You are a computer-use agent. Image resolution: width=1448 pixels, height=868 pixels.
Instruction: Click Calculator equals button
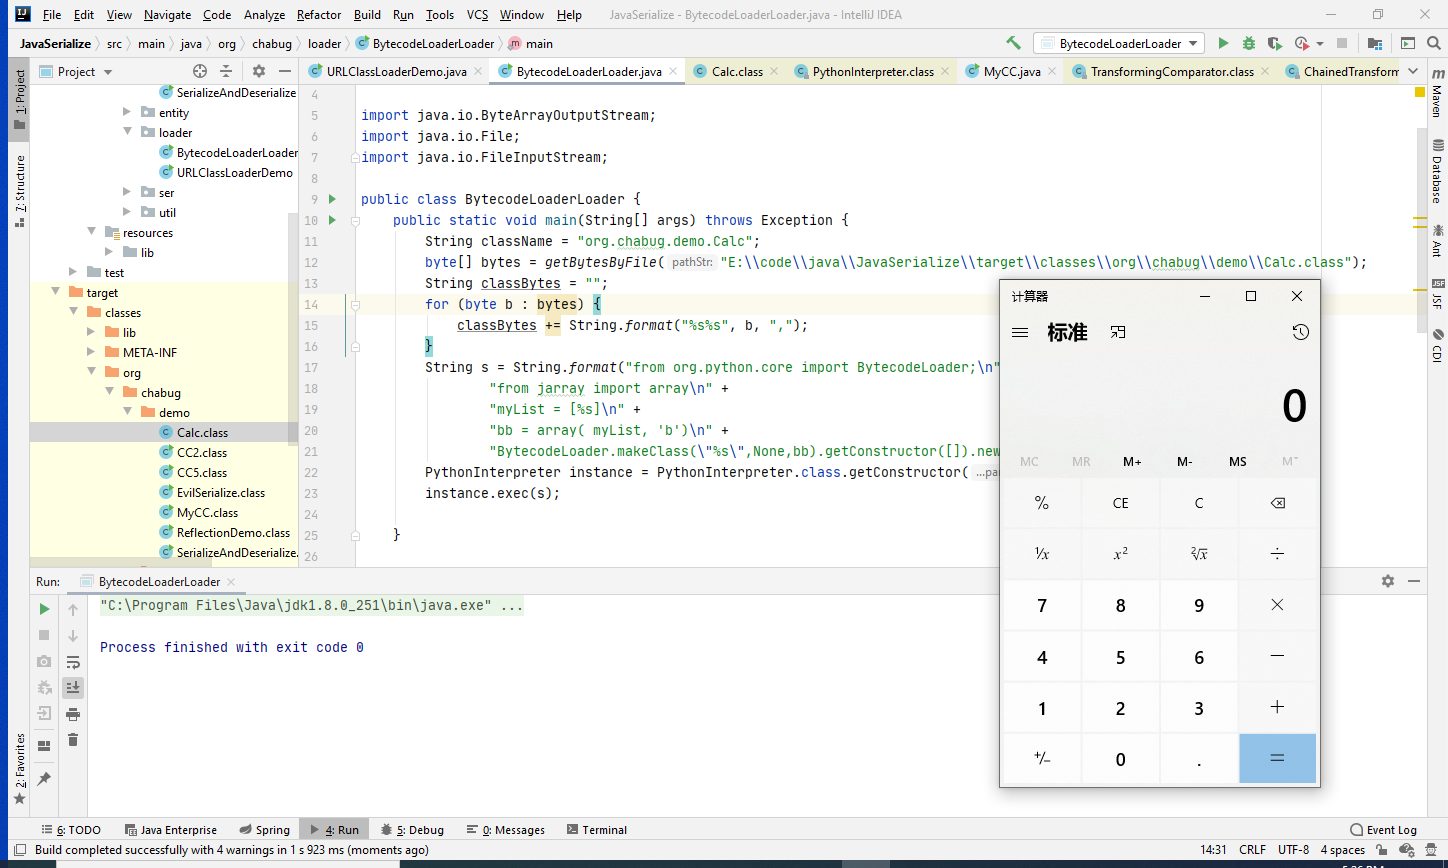(1277, 758)
